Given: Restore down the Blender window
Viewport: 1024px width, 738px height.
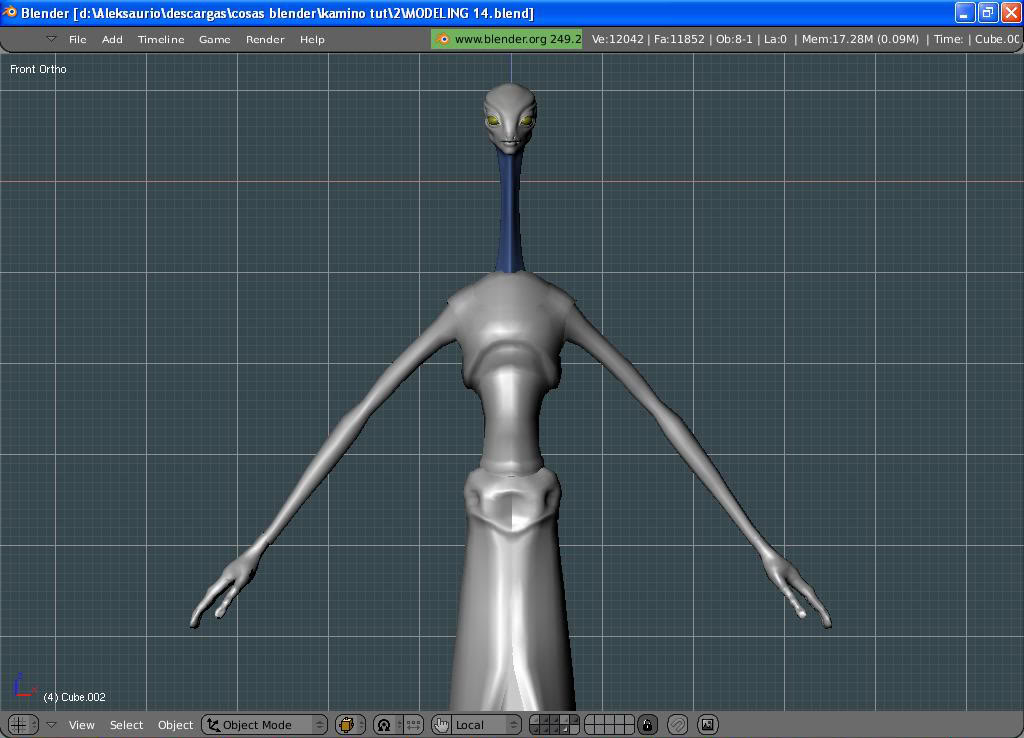Looking at the screenshot, I should [x=988, y=12].
